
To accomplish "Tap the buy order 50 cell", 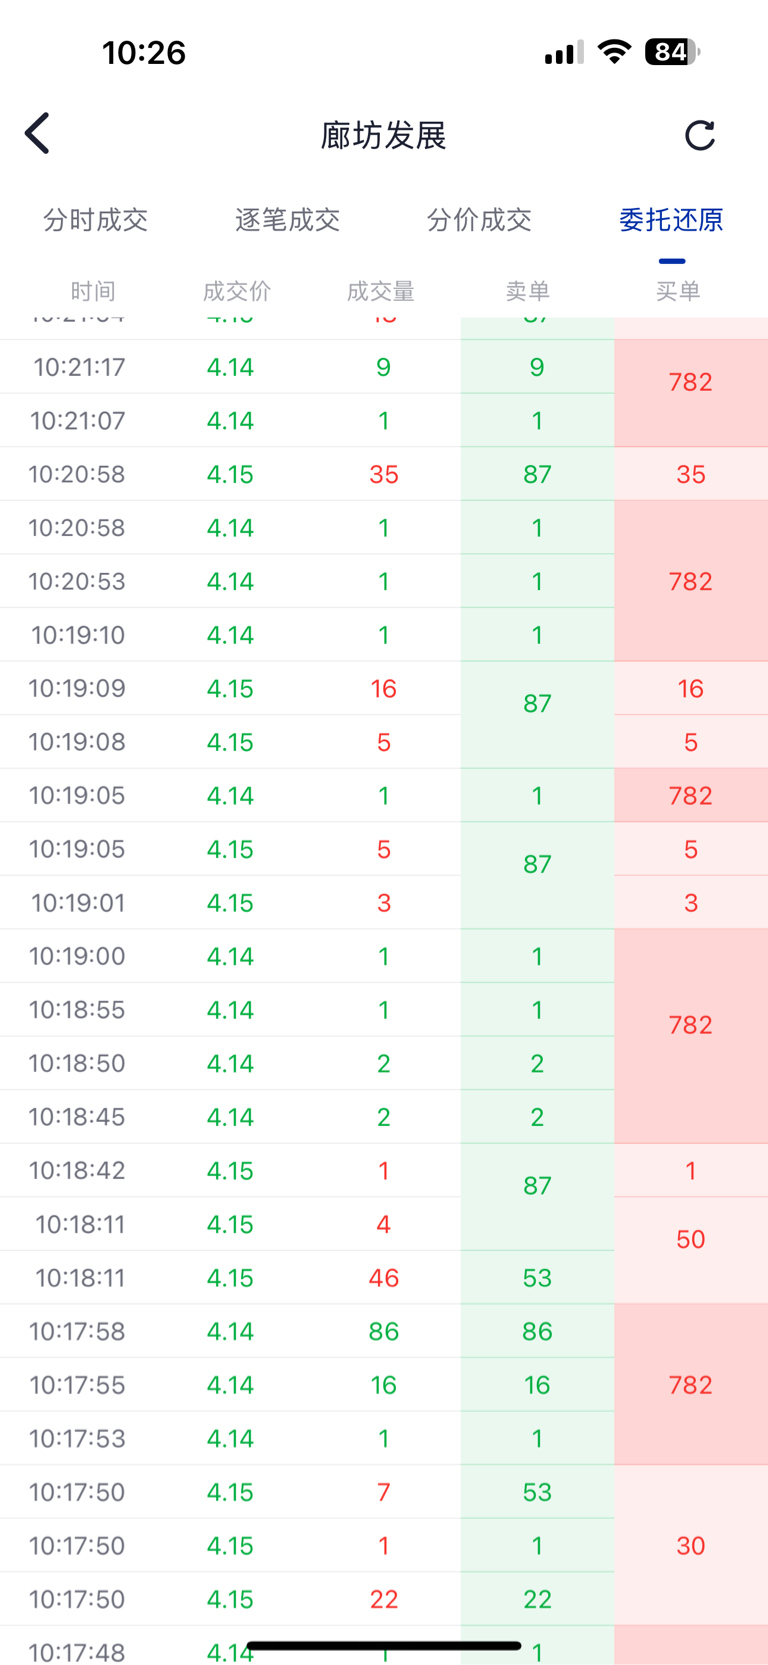I will [x=691, y=1240].
